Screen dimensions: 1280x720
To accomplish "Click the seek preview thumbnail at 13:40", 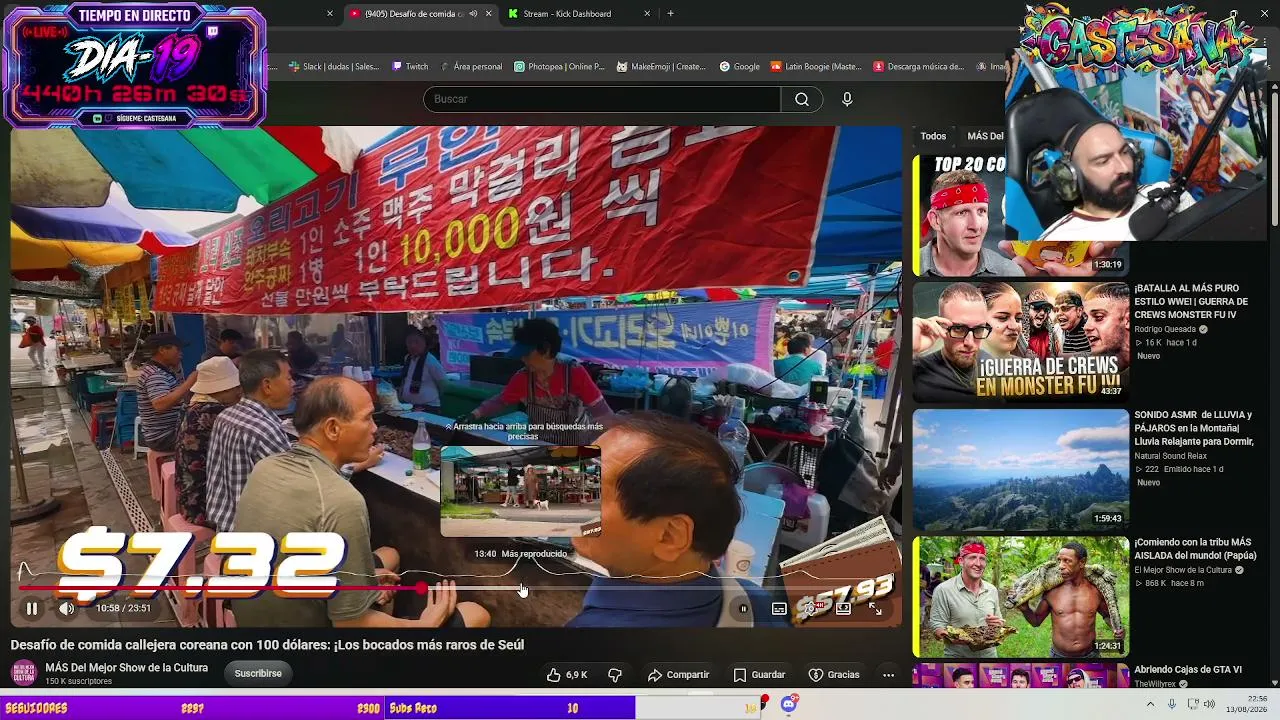I will point(520,491).
